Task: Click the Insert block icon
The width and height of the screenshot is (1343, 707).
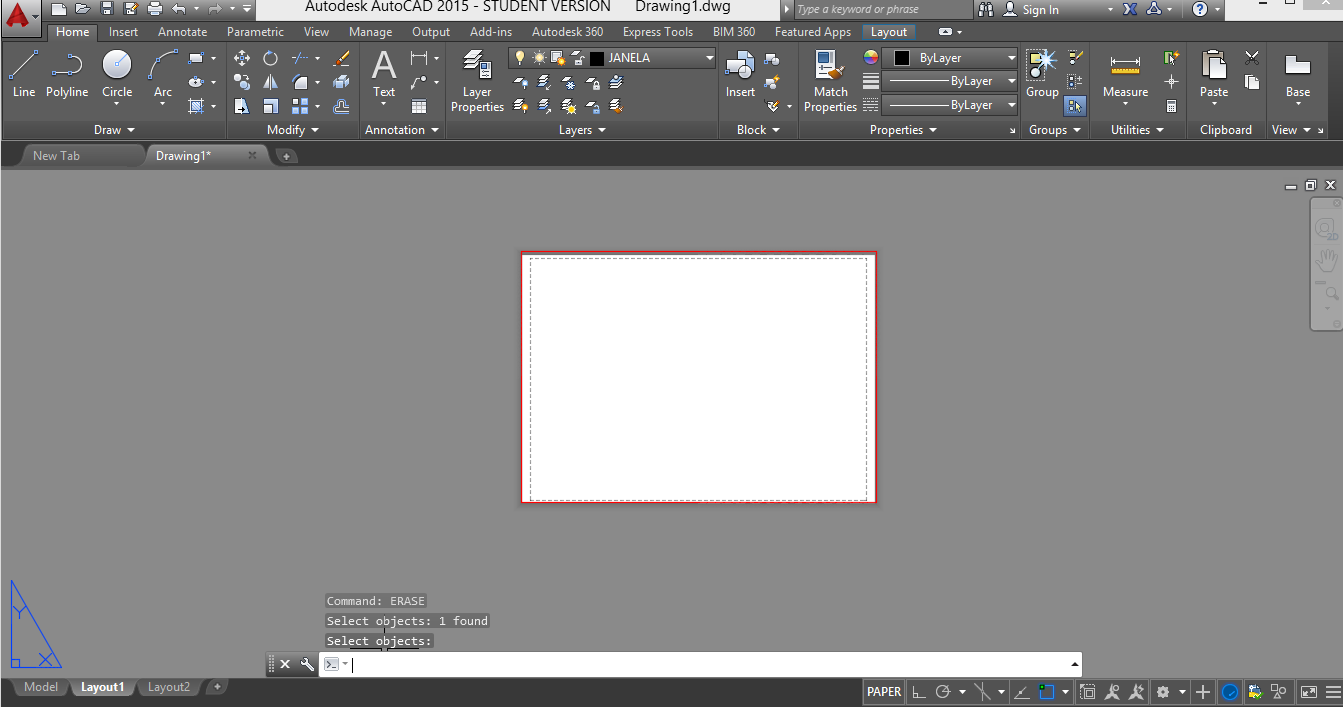Action: [x=740, y=74]
